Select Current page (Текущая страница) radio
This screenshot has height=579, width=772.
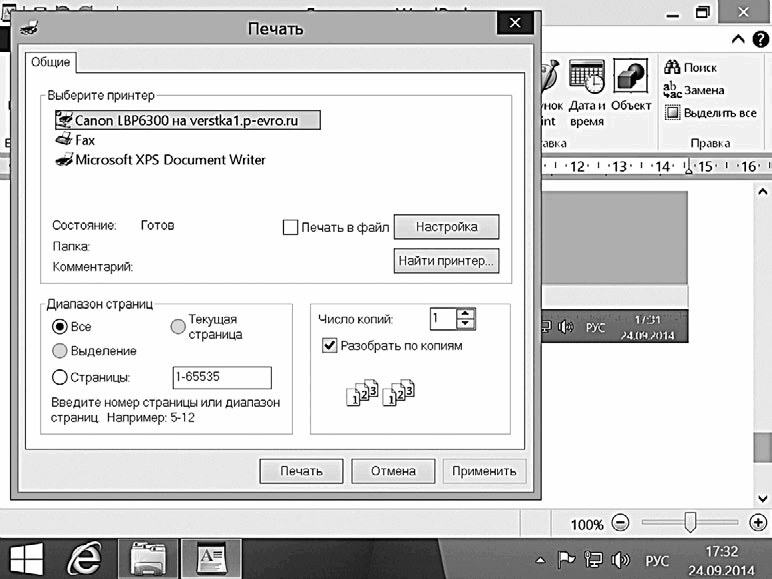[x=178, y=326]
